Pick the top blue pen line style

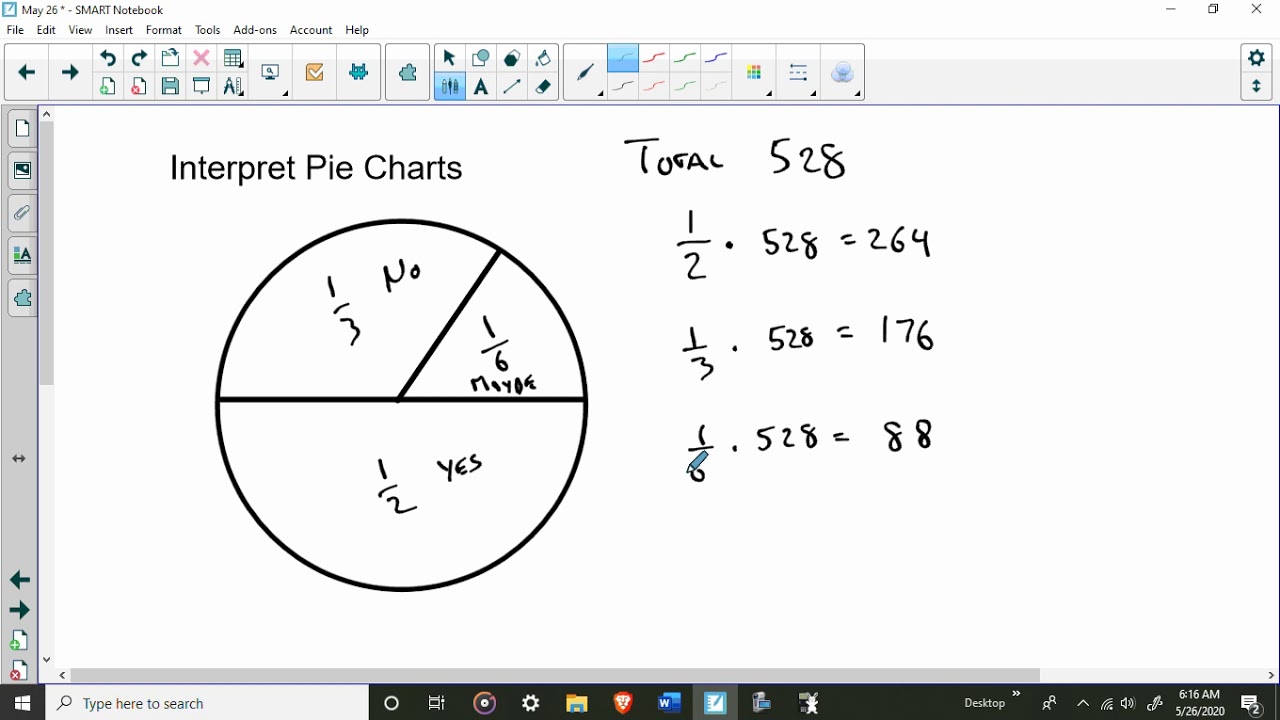(x=716, y=59)
